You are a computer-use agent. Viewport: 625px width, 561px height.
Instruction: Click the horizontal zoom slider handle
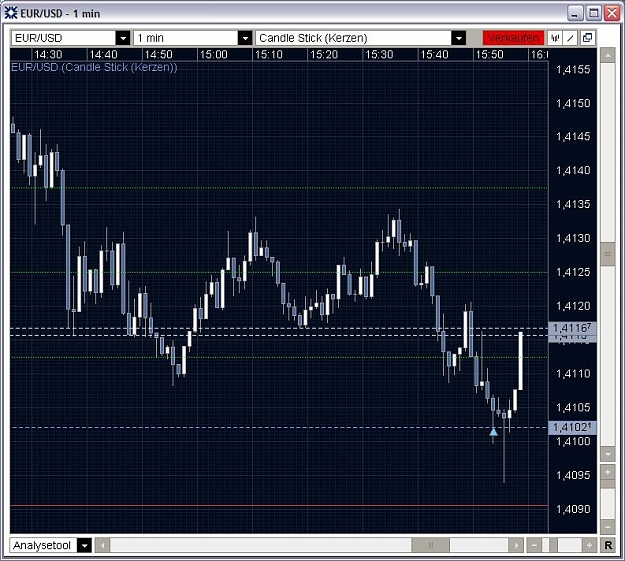553,545
